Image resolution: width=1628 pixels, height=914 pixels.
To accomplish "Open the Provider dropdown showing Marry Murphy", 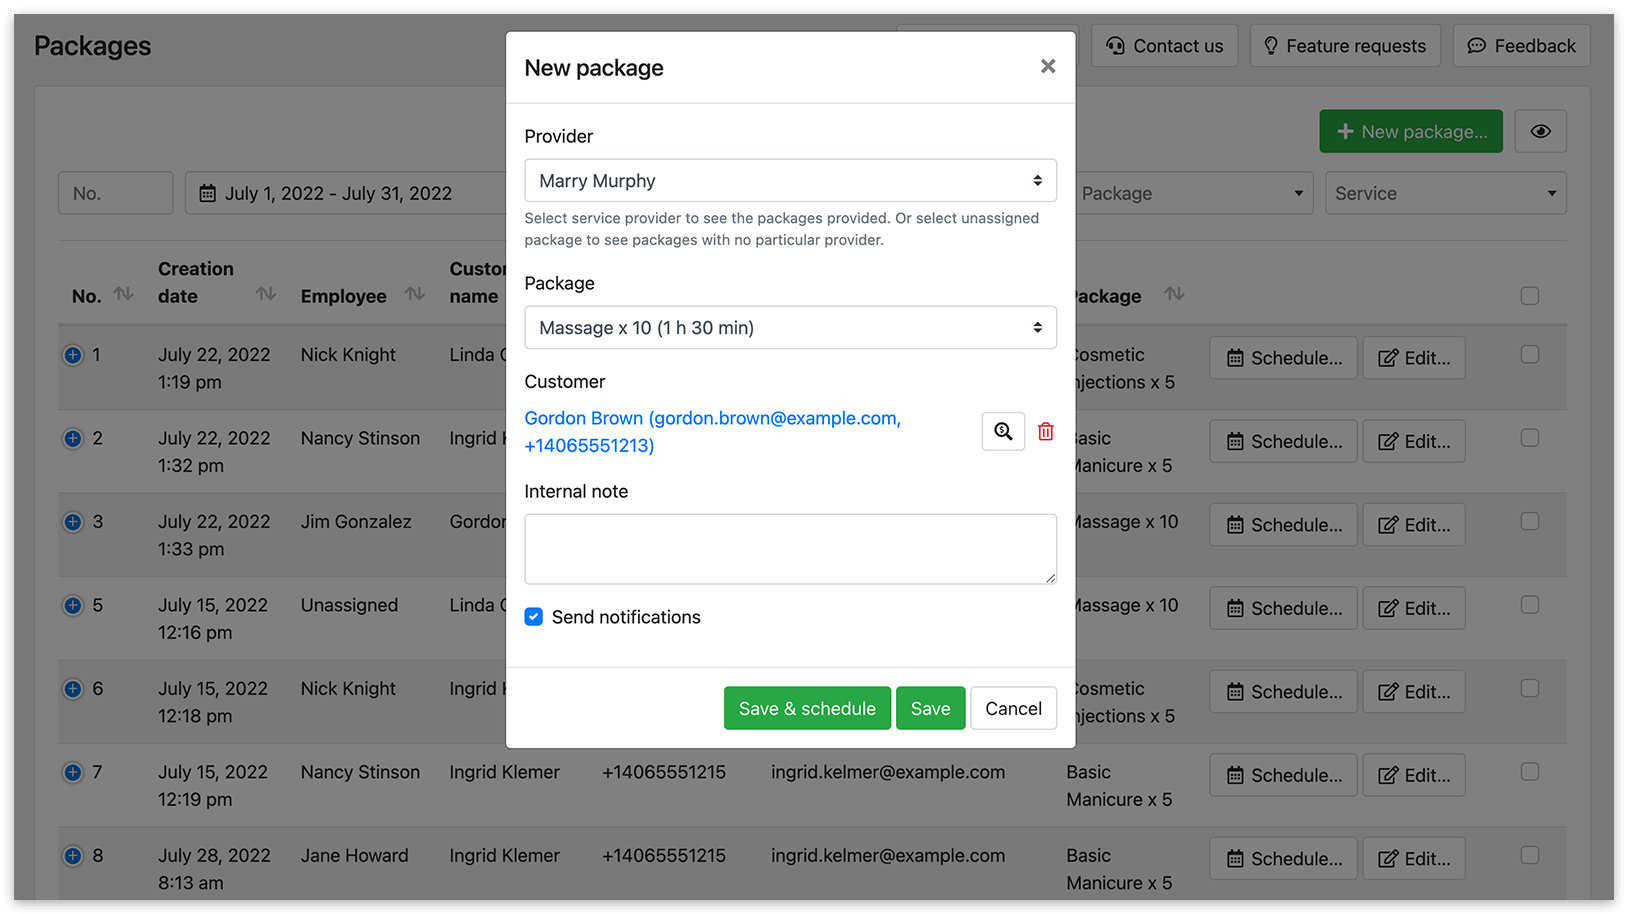I will tap(790, 181).
